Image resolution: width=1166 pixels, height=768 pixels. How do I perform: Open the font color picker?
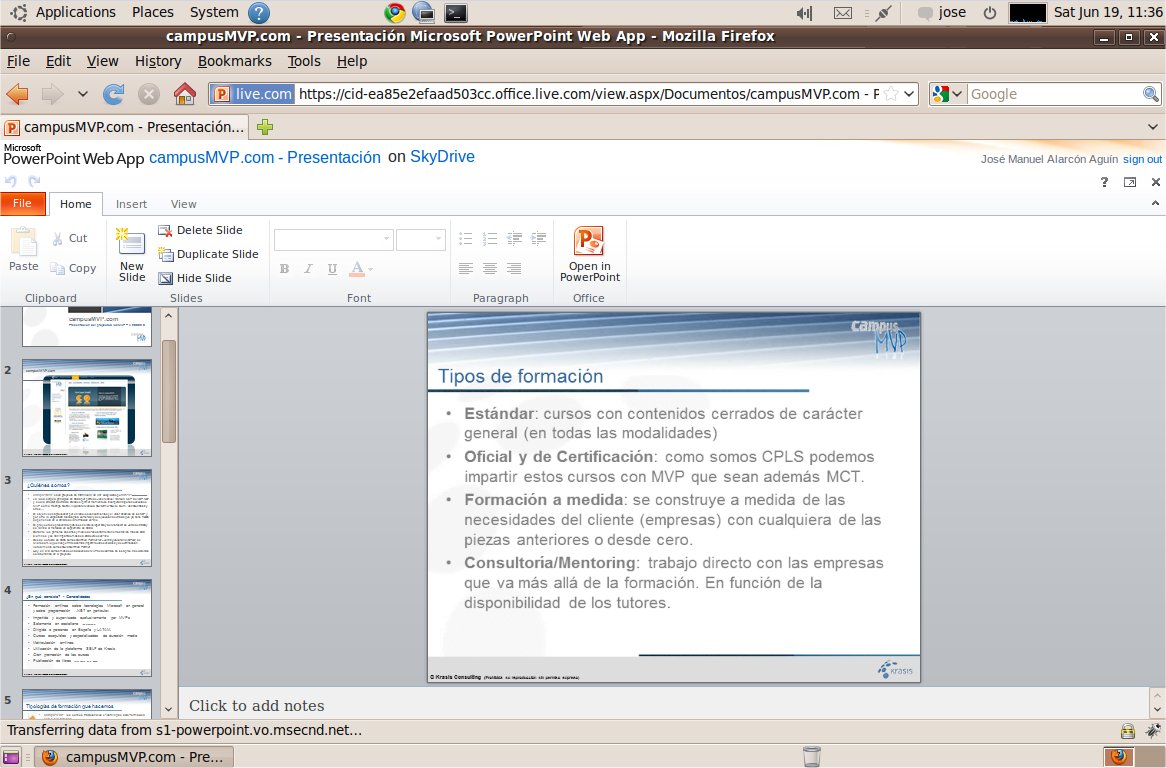coord(361,268)
